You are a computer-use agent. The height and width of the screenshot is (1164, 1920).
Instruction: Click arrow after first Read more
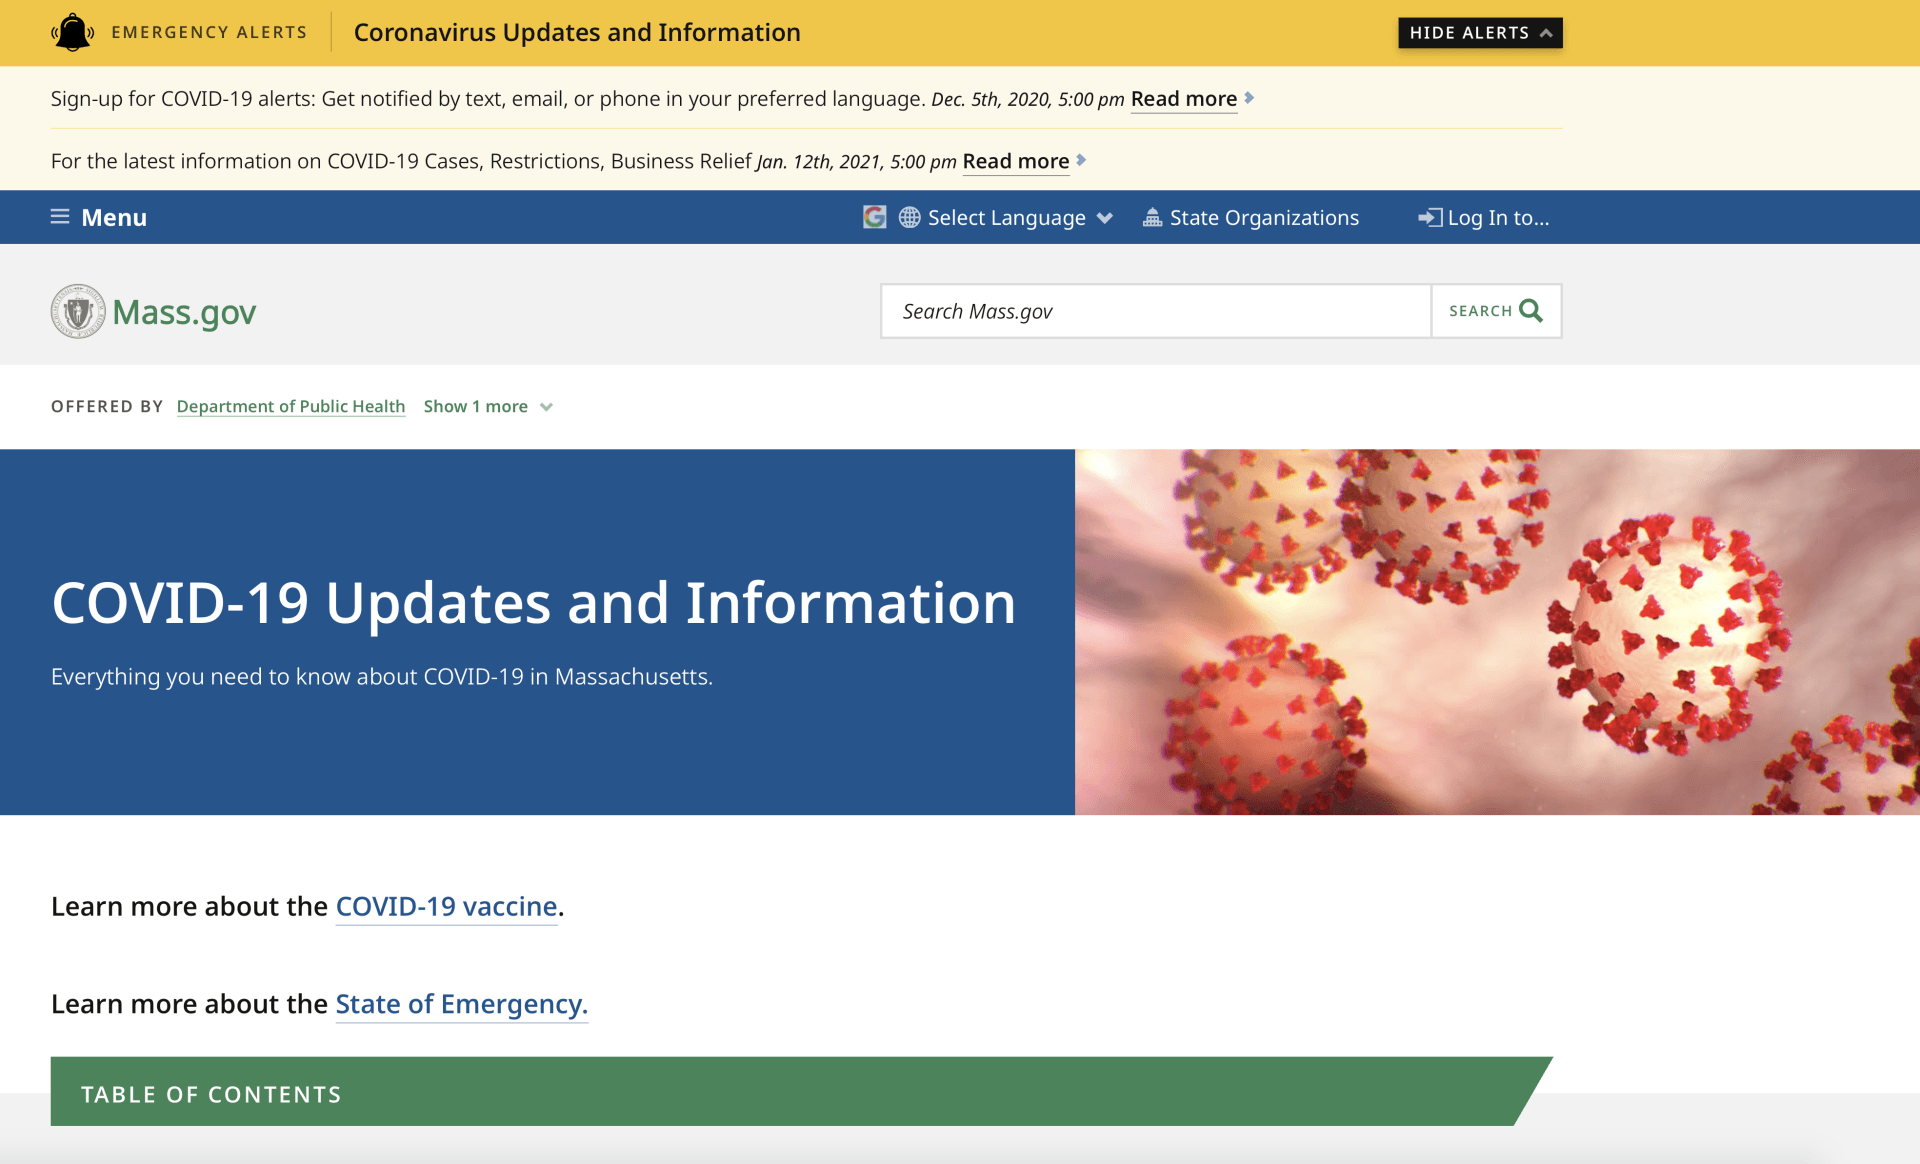click(x=1249, y=98)
